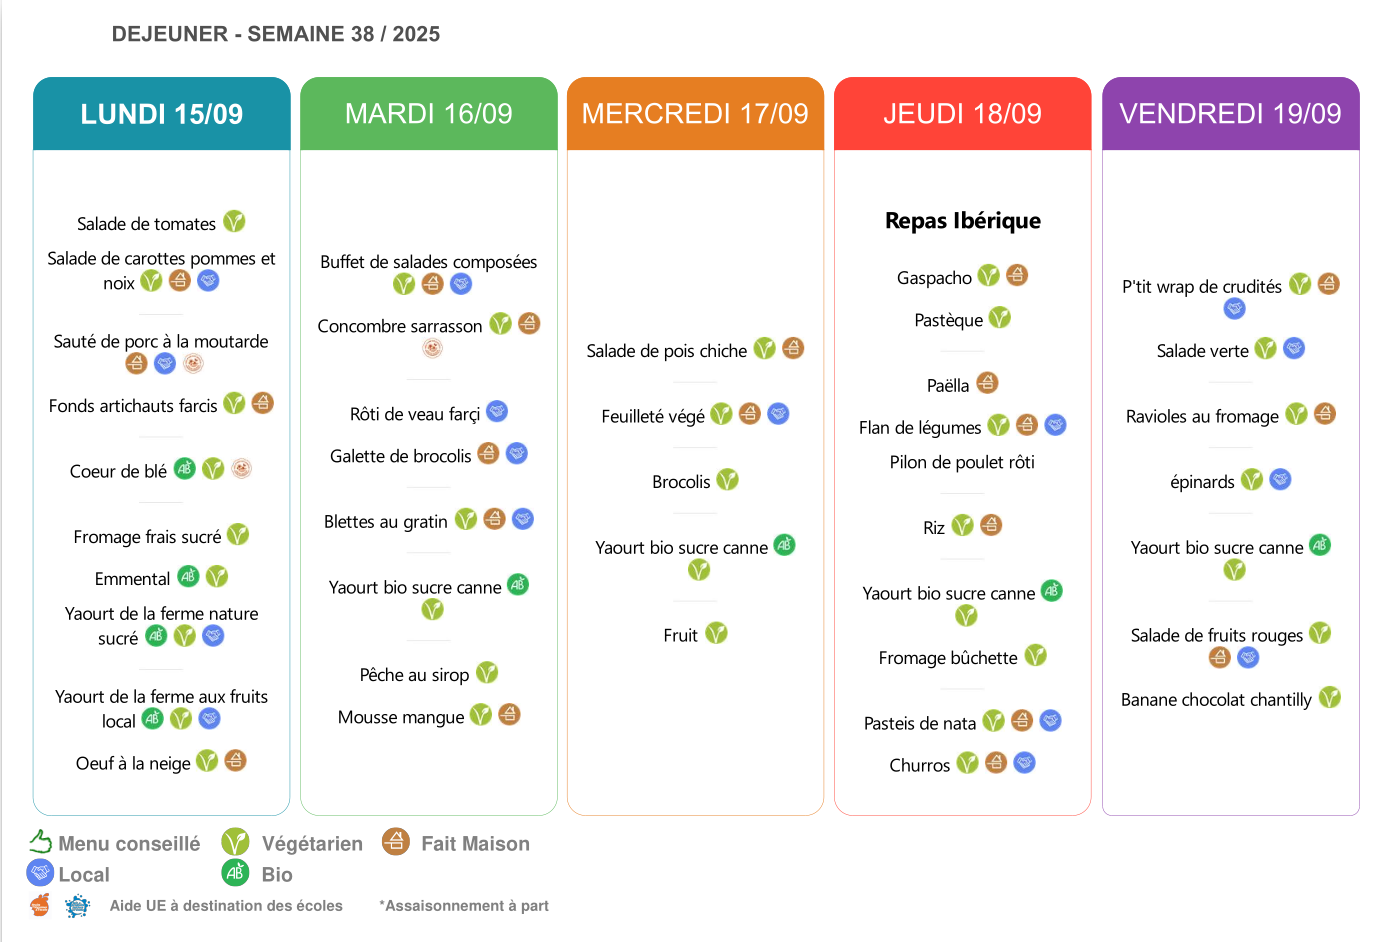This screenshot has height=942, width=1386.
Task: Select the LUNDI 15/09 column header
Action: coord(162,114)
